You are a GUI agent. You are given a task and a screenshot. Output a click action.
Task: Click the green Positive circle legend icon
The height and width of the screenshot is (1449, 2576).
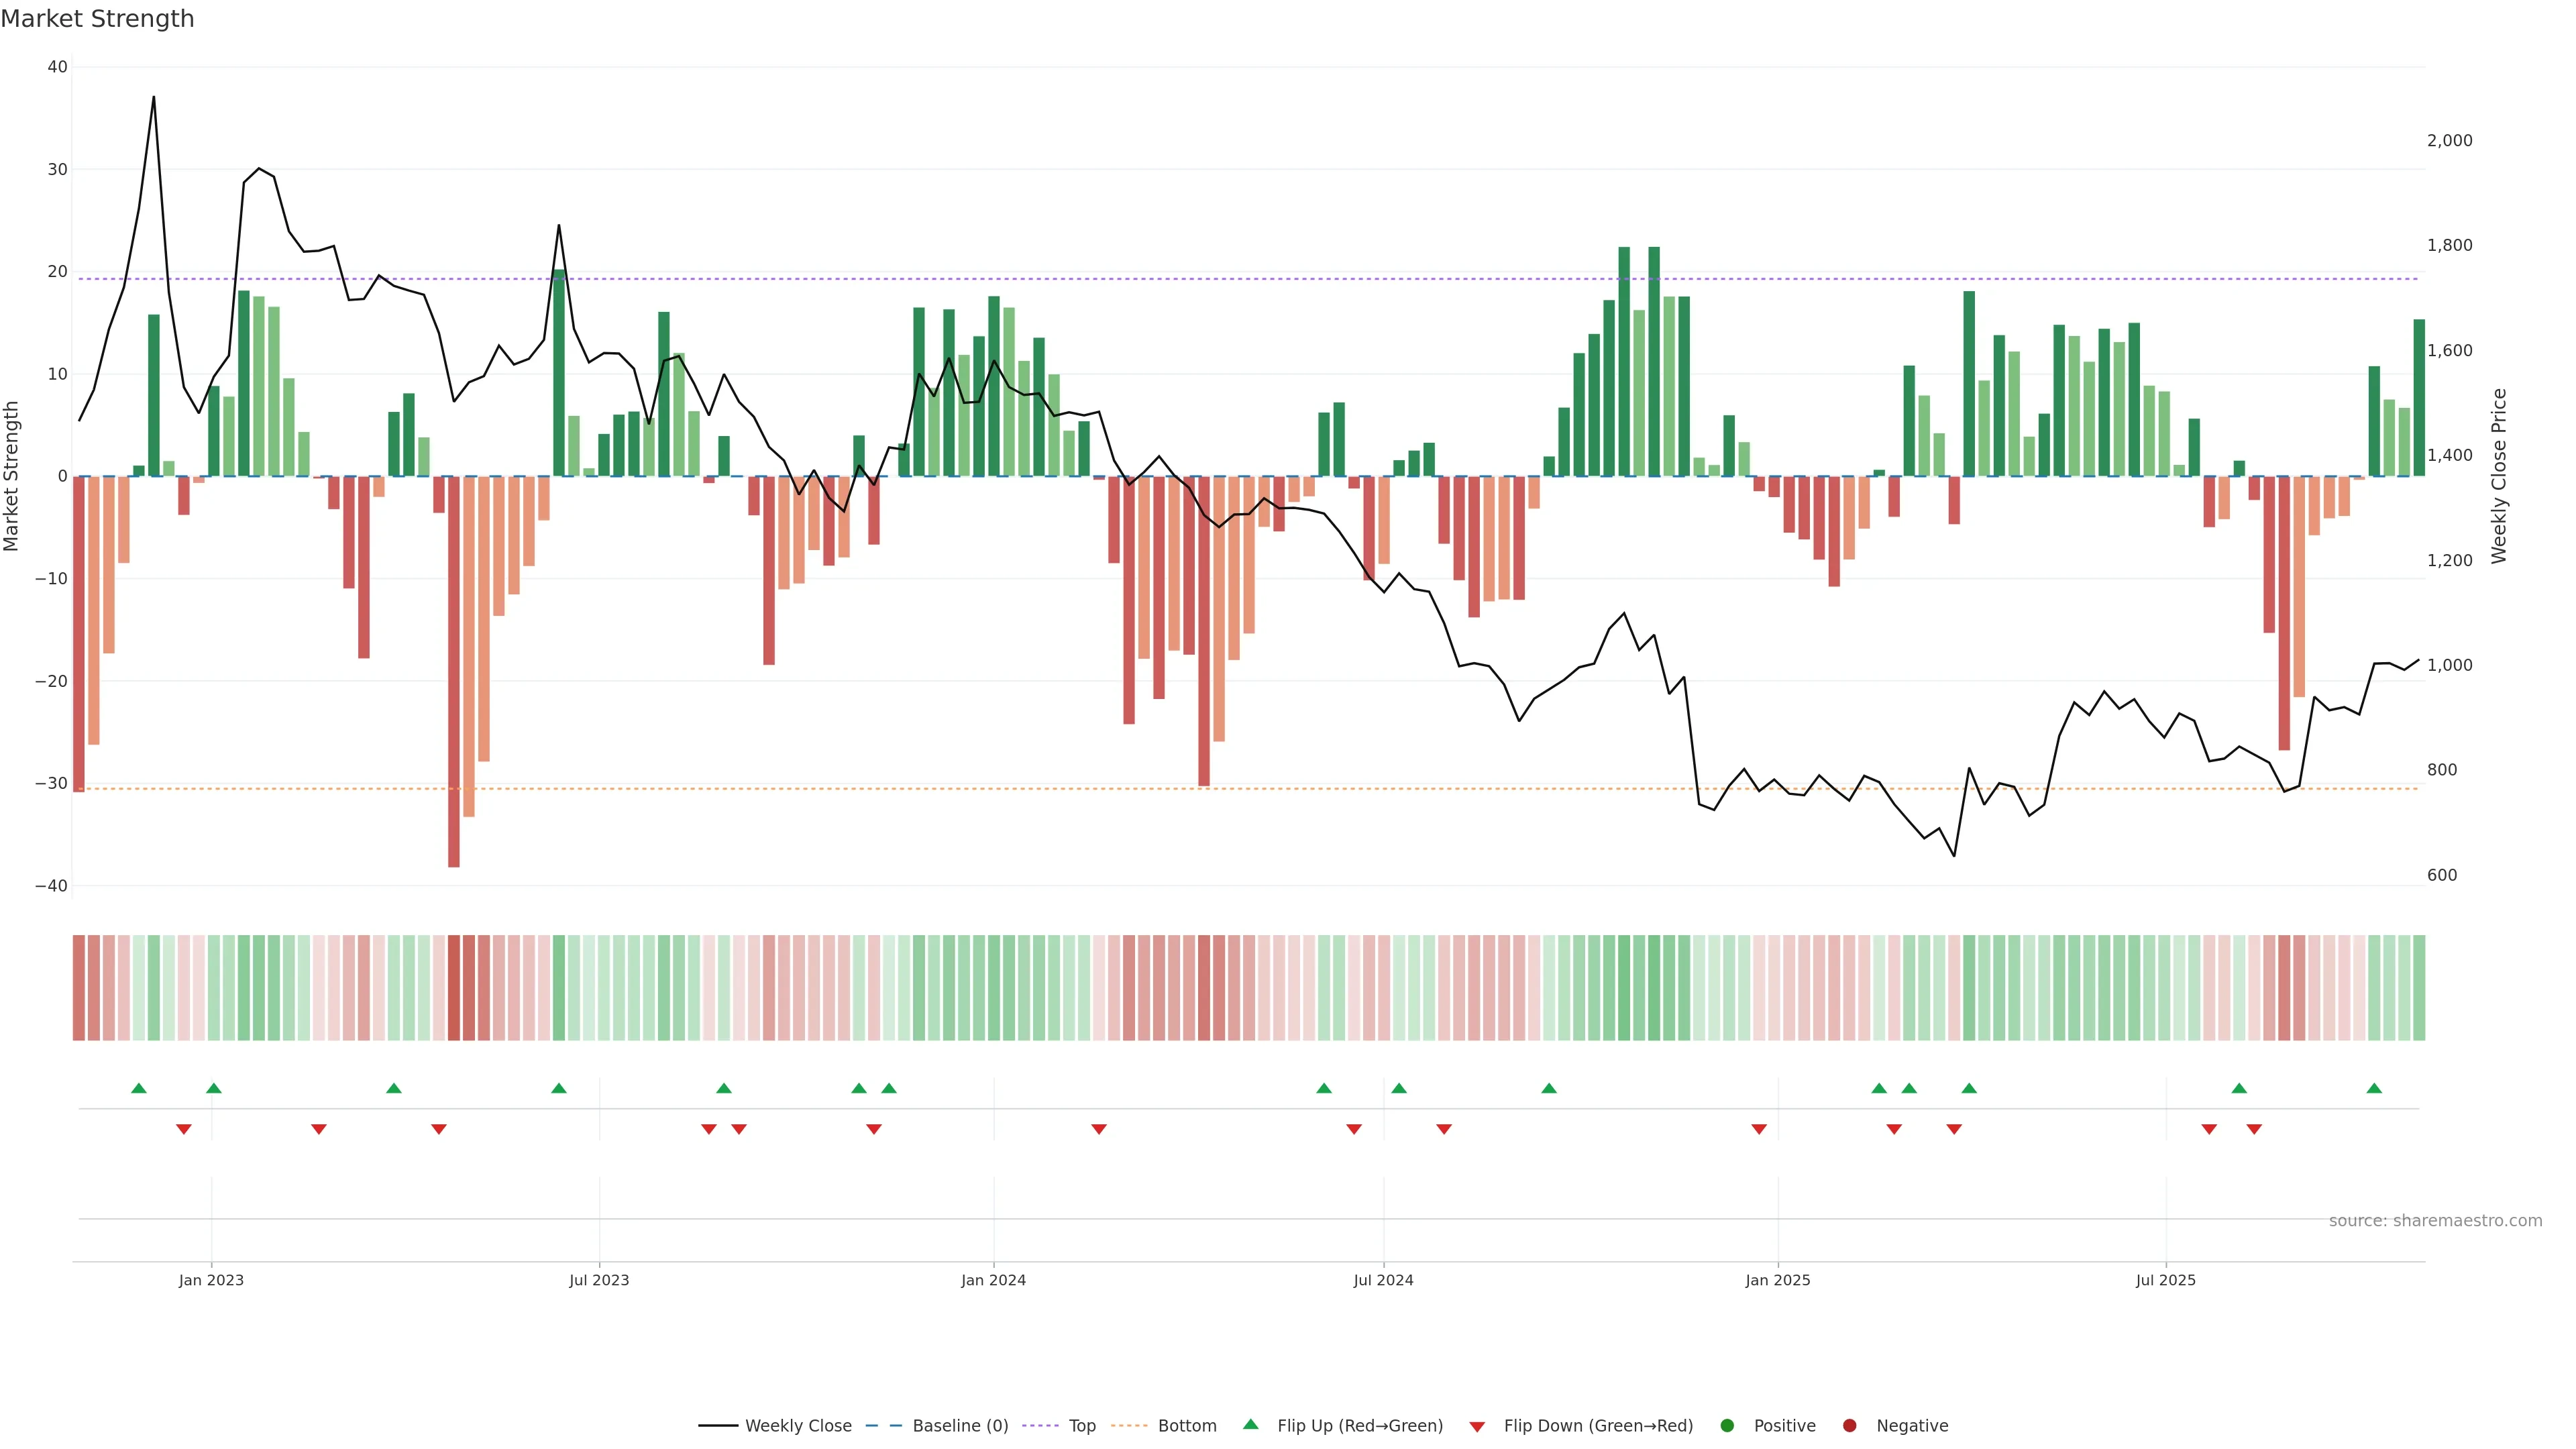(1727, 1425)
